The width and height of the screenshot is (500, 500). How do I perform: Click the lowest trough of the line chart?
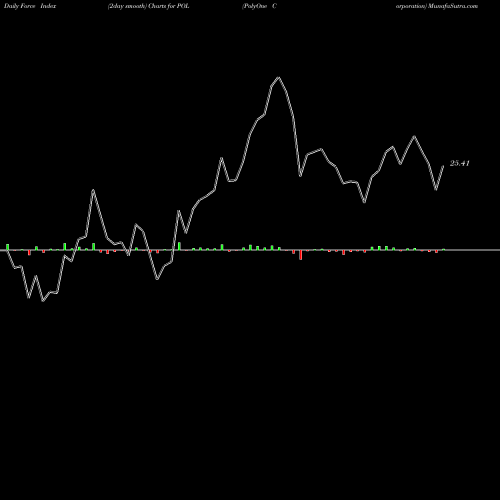43,301
